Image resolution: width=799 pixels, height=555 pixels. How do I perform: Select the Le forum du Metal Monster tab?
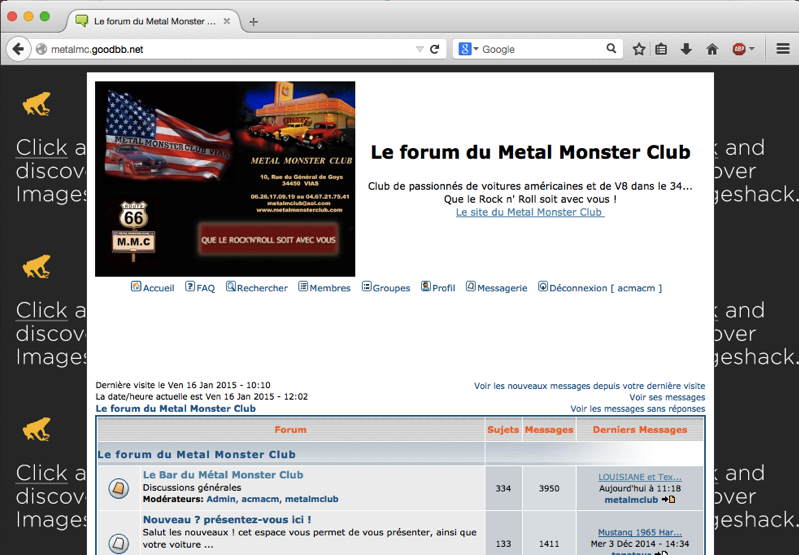[x=153, y=21]
